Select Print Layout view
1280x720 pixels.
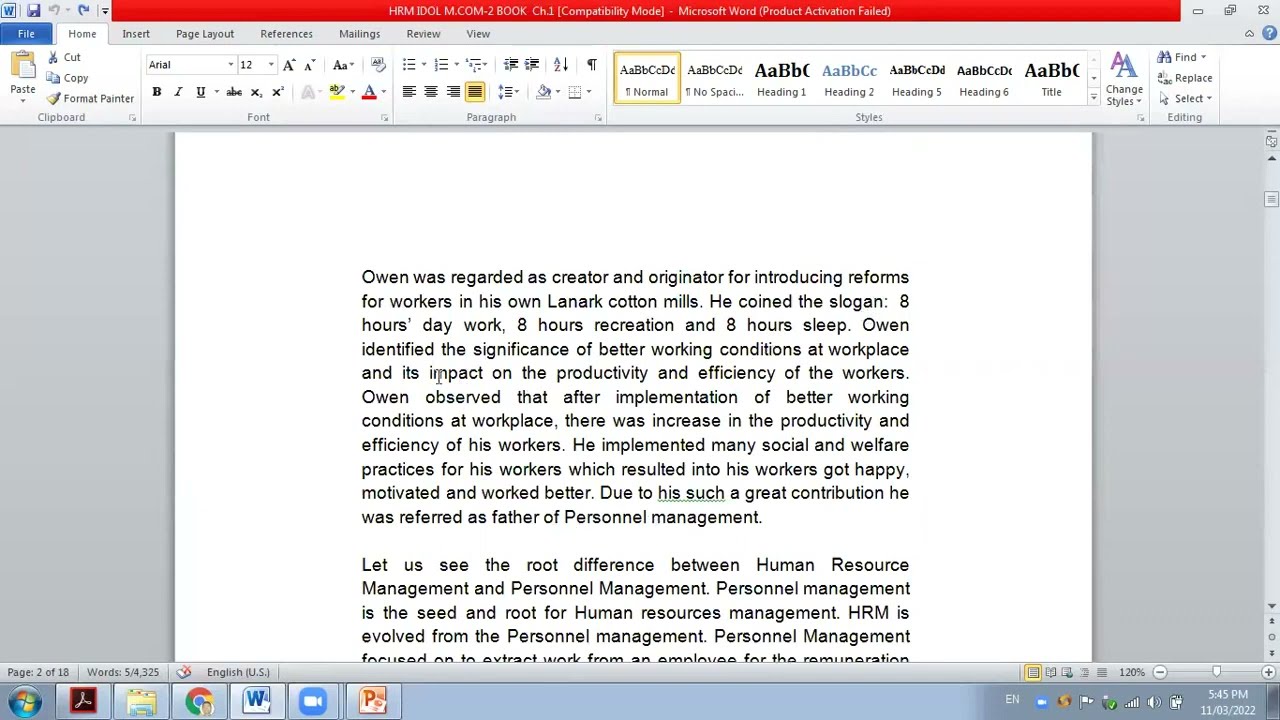coord(1033,673)
